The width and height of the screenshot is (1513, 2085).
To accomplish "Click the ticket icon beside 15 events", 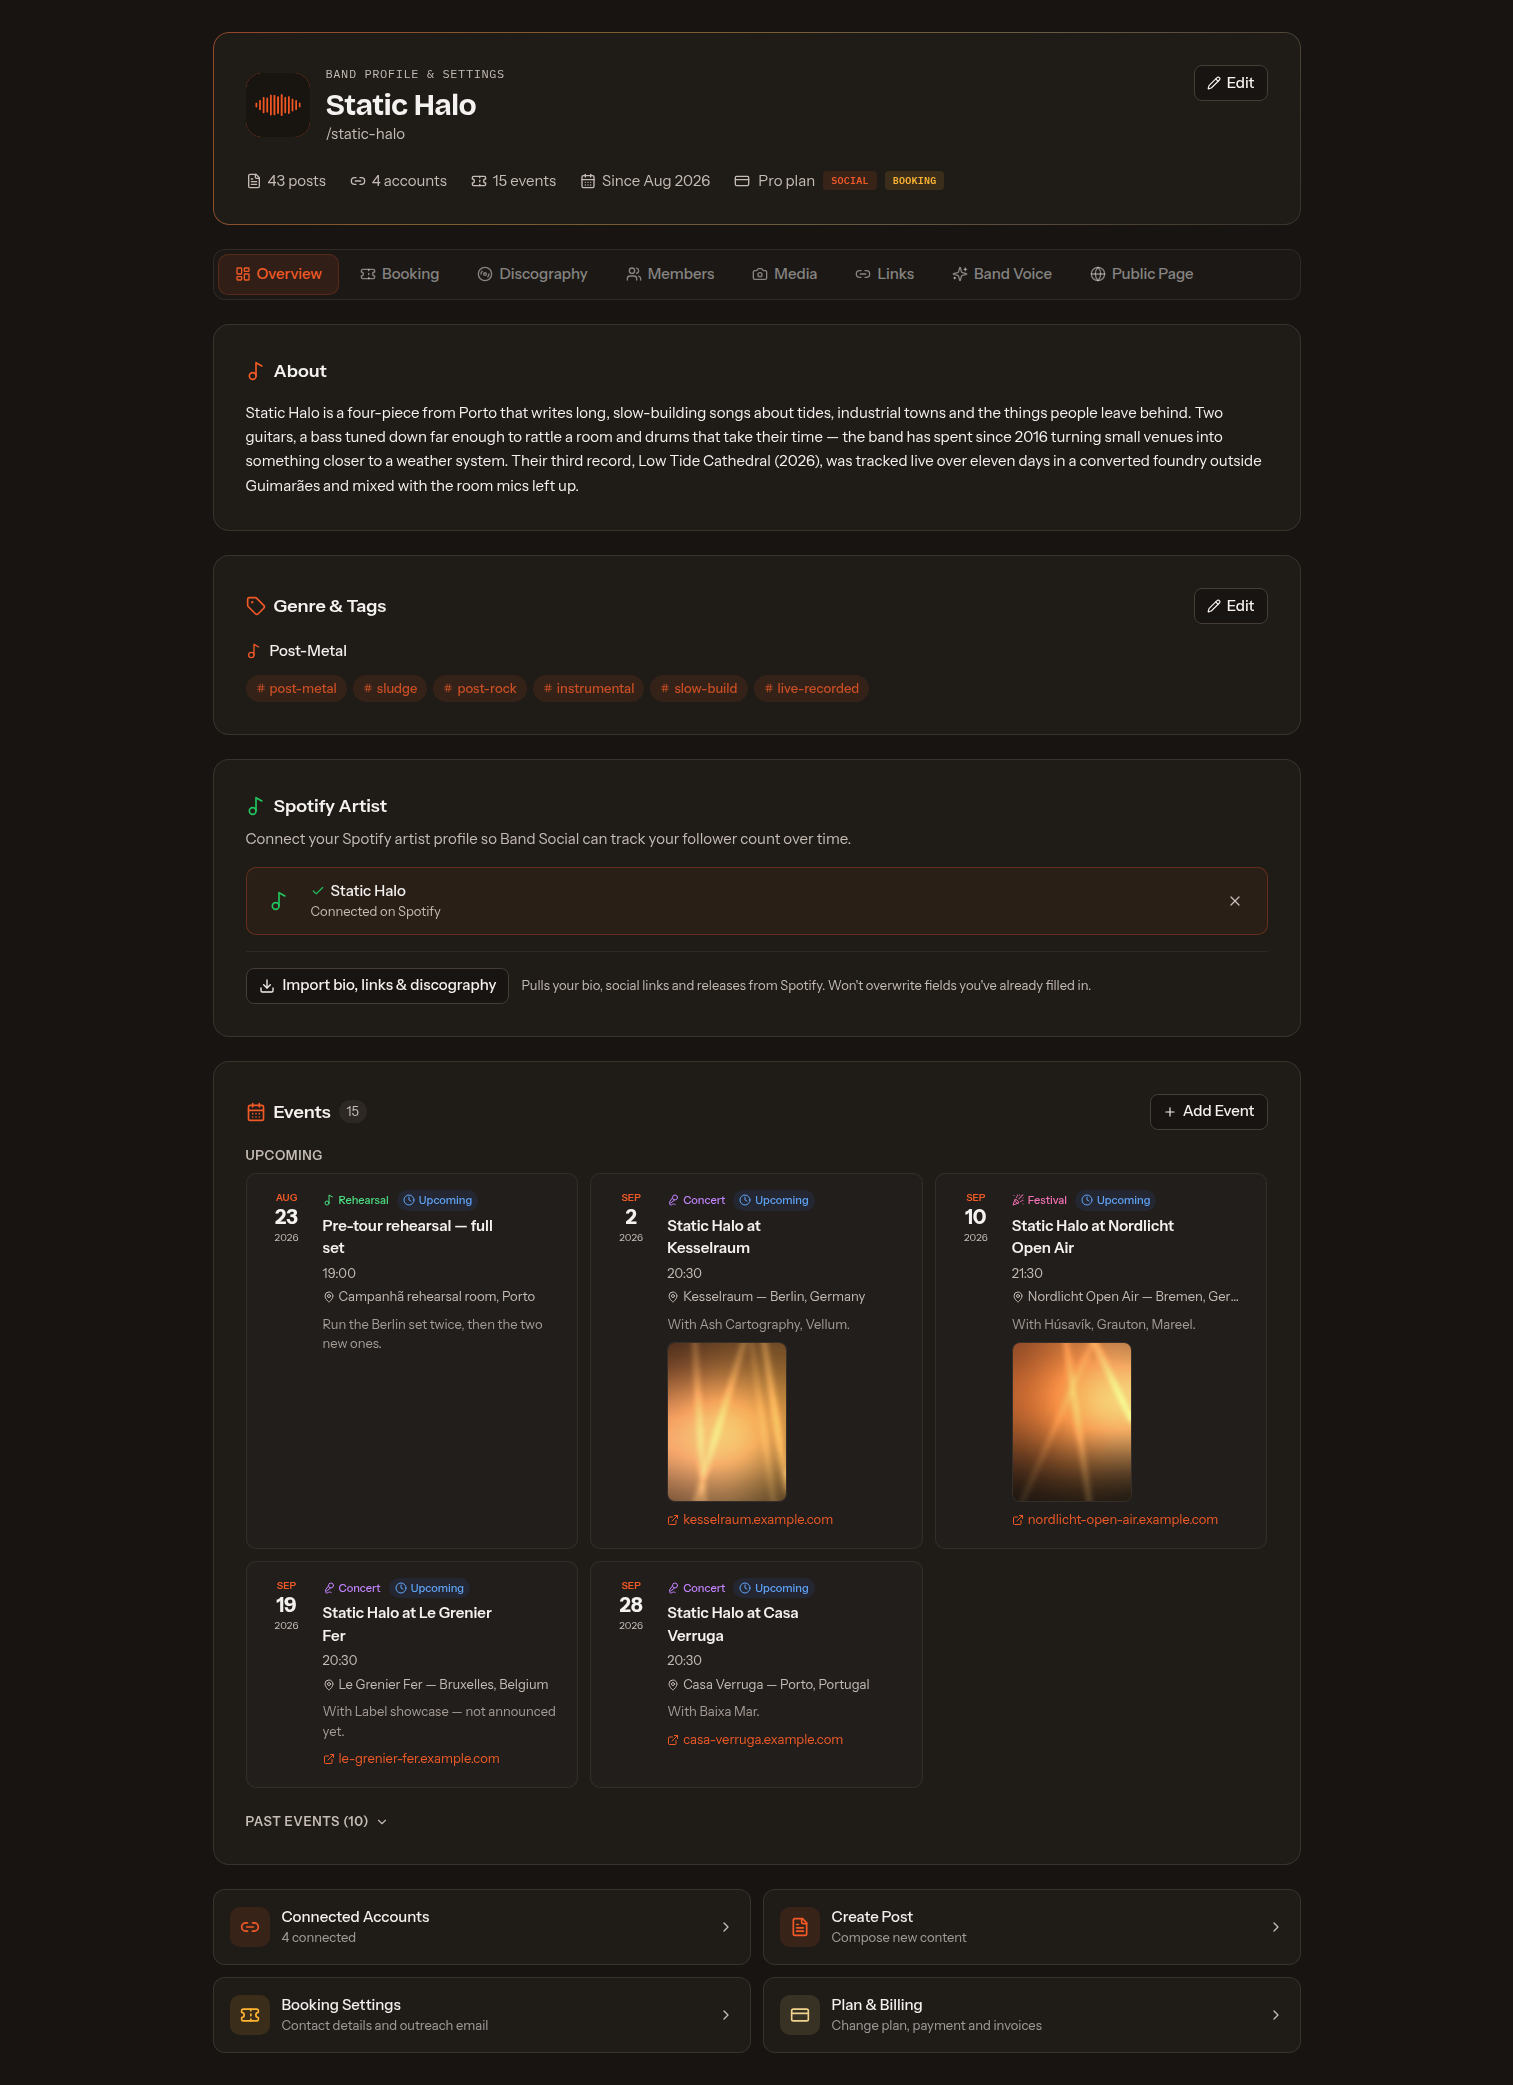I will tap(479, 181).
